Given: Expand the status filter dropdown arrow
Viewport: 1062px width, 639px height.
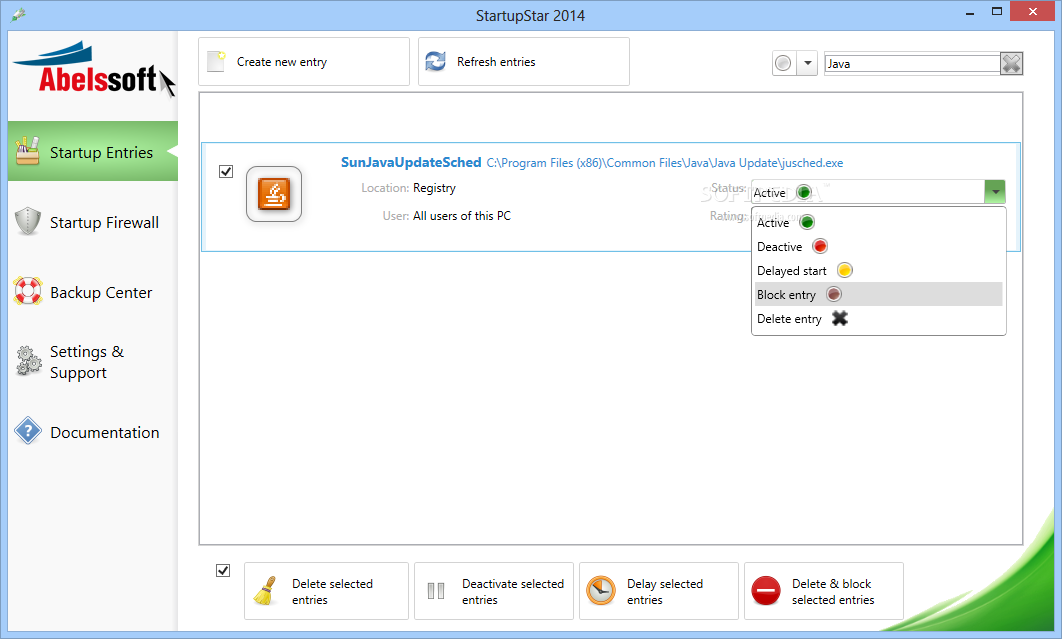Looking at the screenshot, I should [x=807, y=64].
